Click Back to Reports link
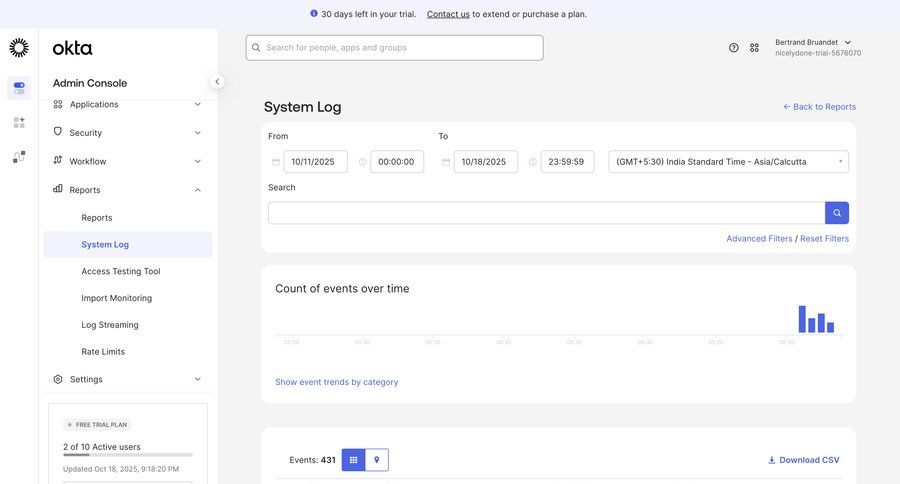The image size is (900, 484). (x=819, y=107)
